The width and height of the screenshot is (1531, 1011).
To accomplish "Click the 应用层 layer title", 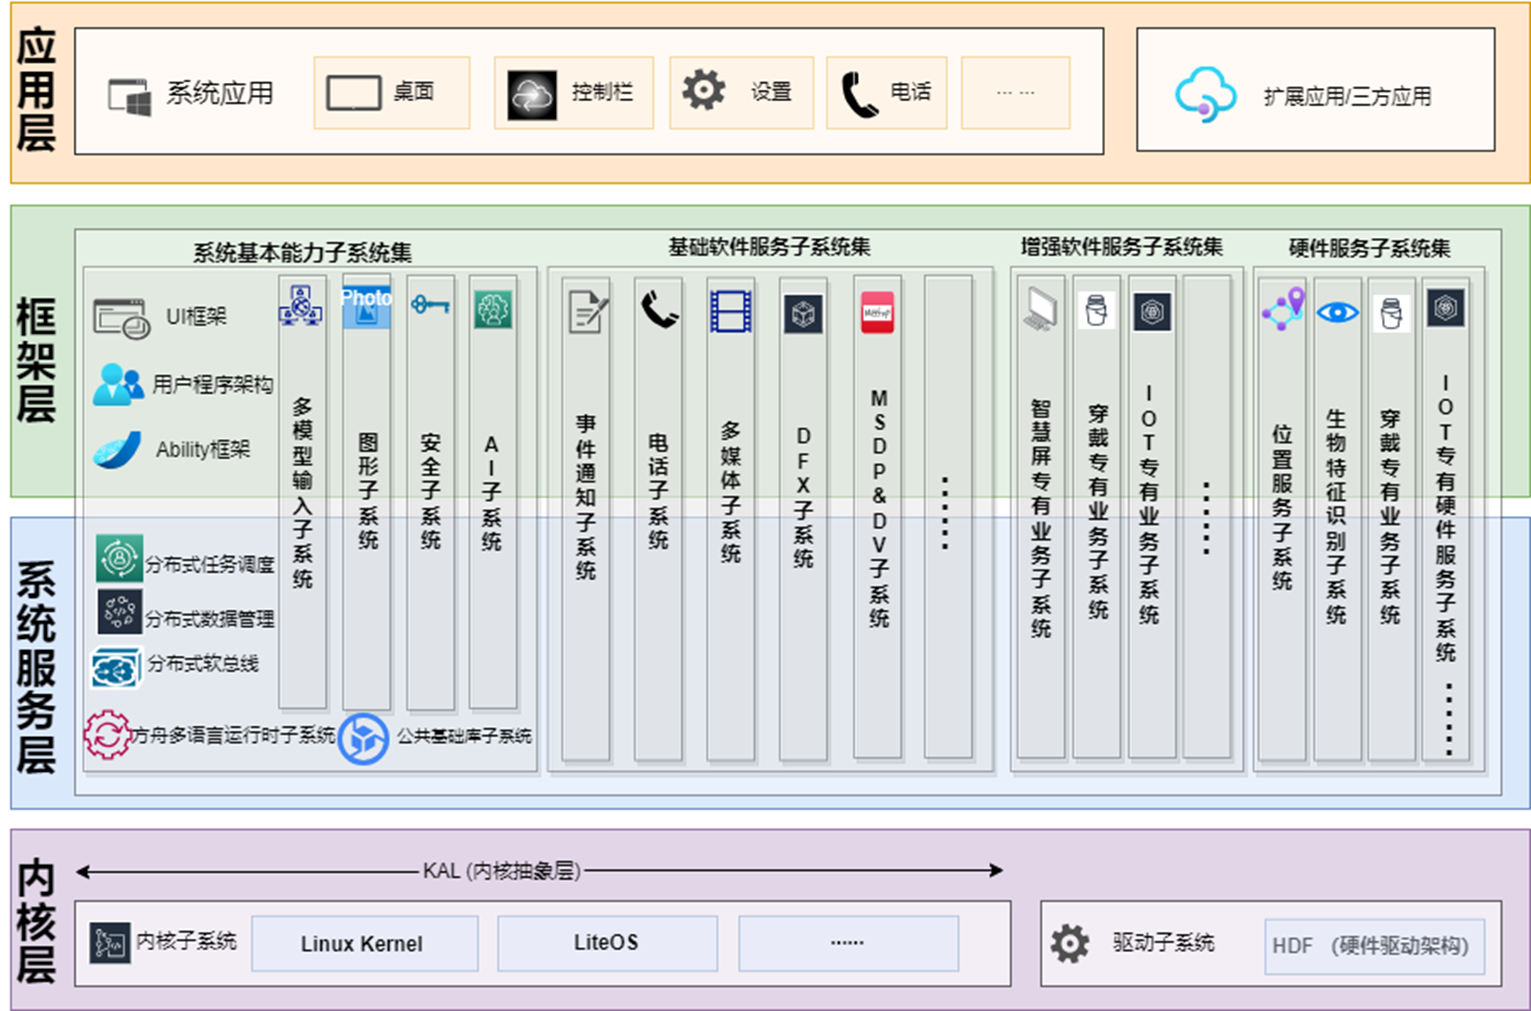I will (x=36, y=90).
